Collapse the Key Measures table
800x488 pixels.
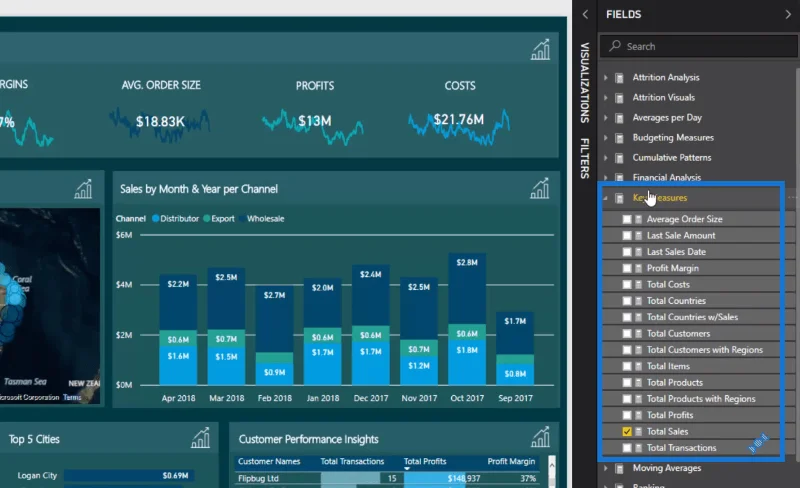click(606, 198)
